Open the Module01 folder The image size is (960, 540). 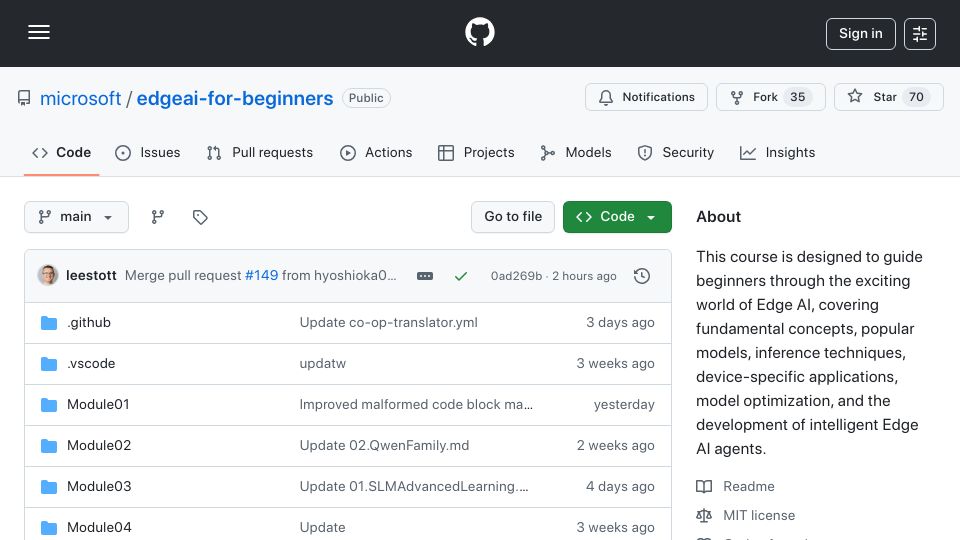[98, 405]
